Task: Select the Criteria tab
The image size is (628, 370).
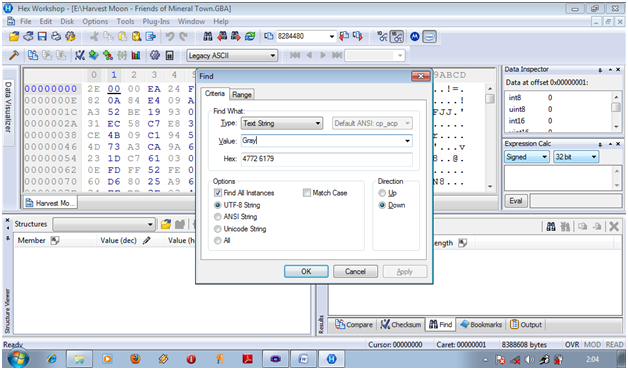Action: click(215, 93)
